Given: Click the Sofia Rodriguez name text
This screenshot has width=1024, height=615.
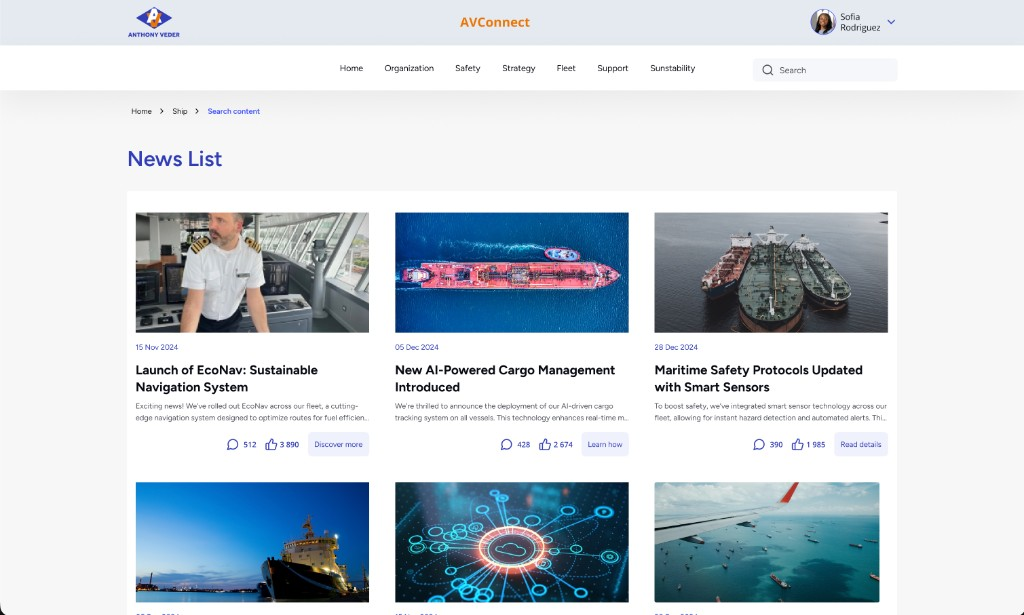Looking at the screenshot, I should [x=860, y=22].
